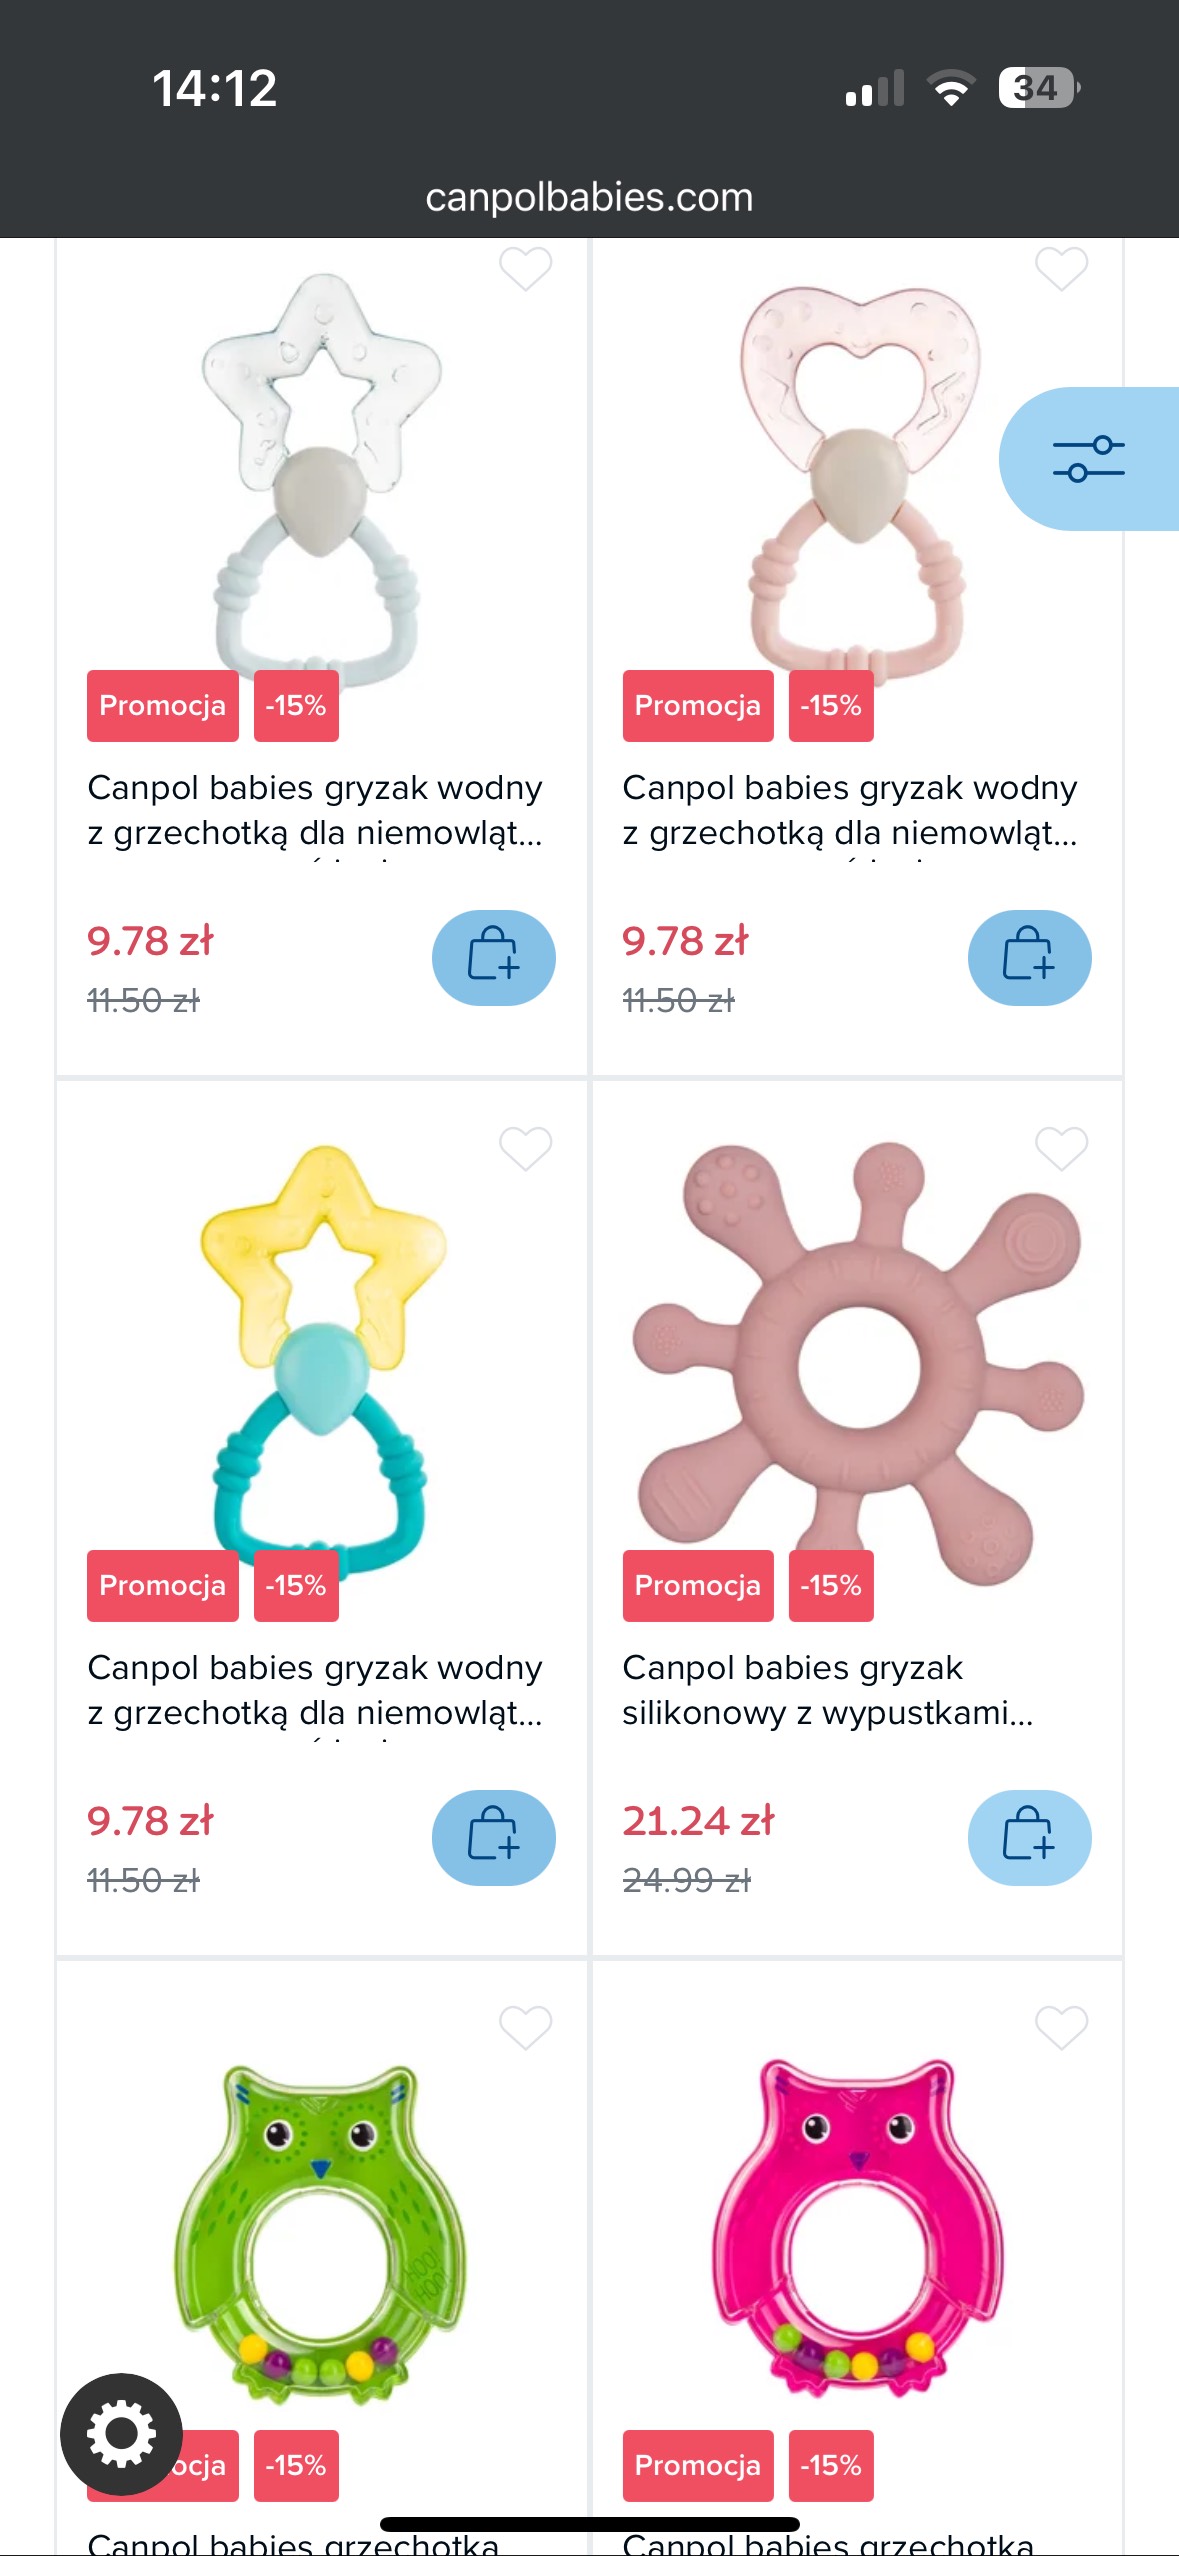Open the pink silicone teether image
The height and width of the screenshot is (2556, 1179).
point(857,1360)
